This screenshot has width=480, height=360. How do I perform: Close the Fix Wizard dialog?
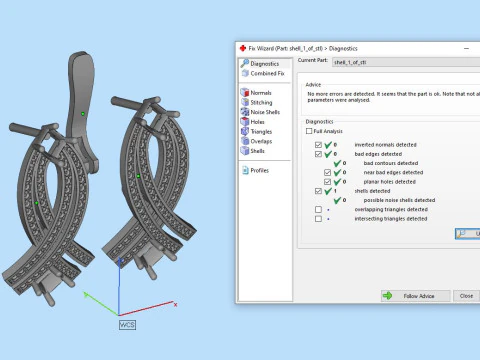coord(466,296)
